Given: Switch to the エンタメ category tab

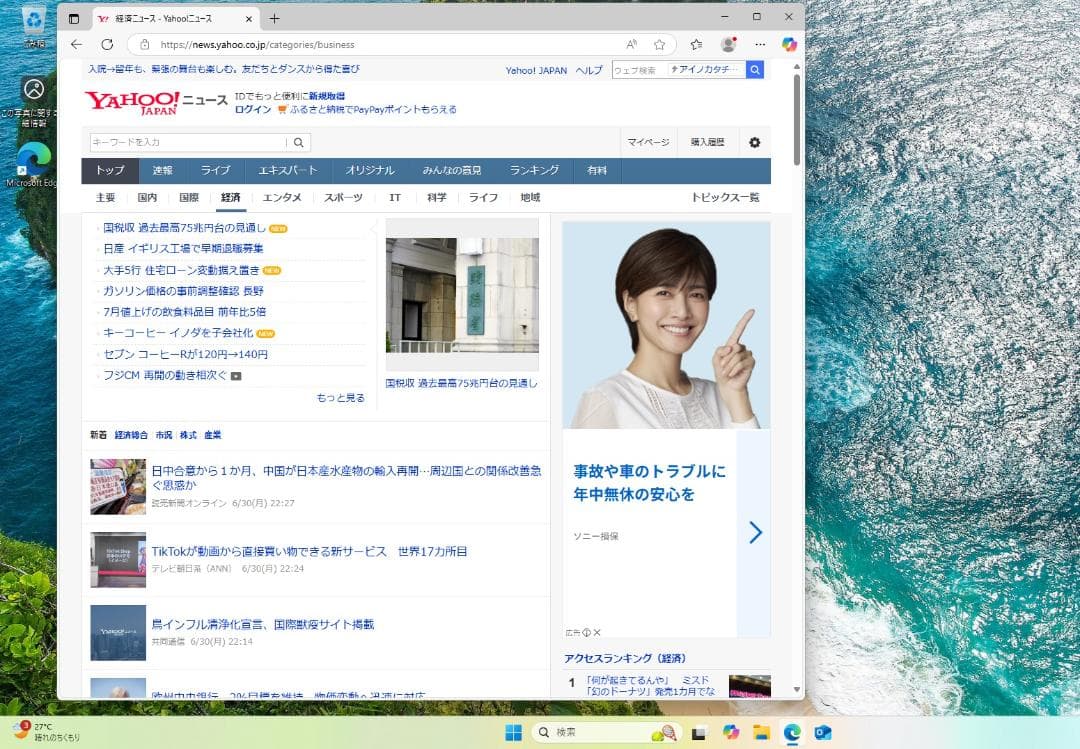Looking at the screenshot, I should click(x=281, y=198).
